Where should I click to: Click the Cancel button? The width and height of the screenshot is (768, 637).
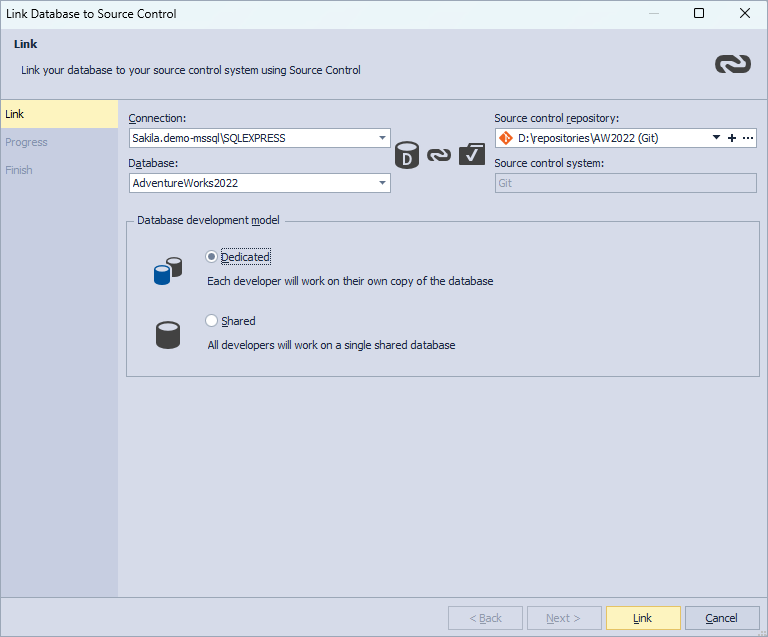[722, 618]
